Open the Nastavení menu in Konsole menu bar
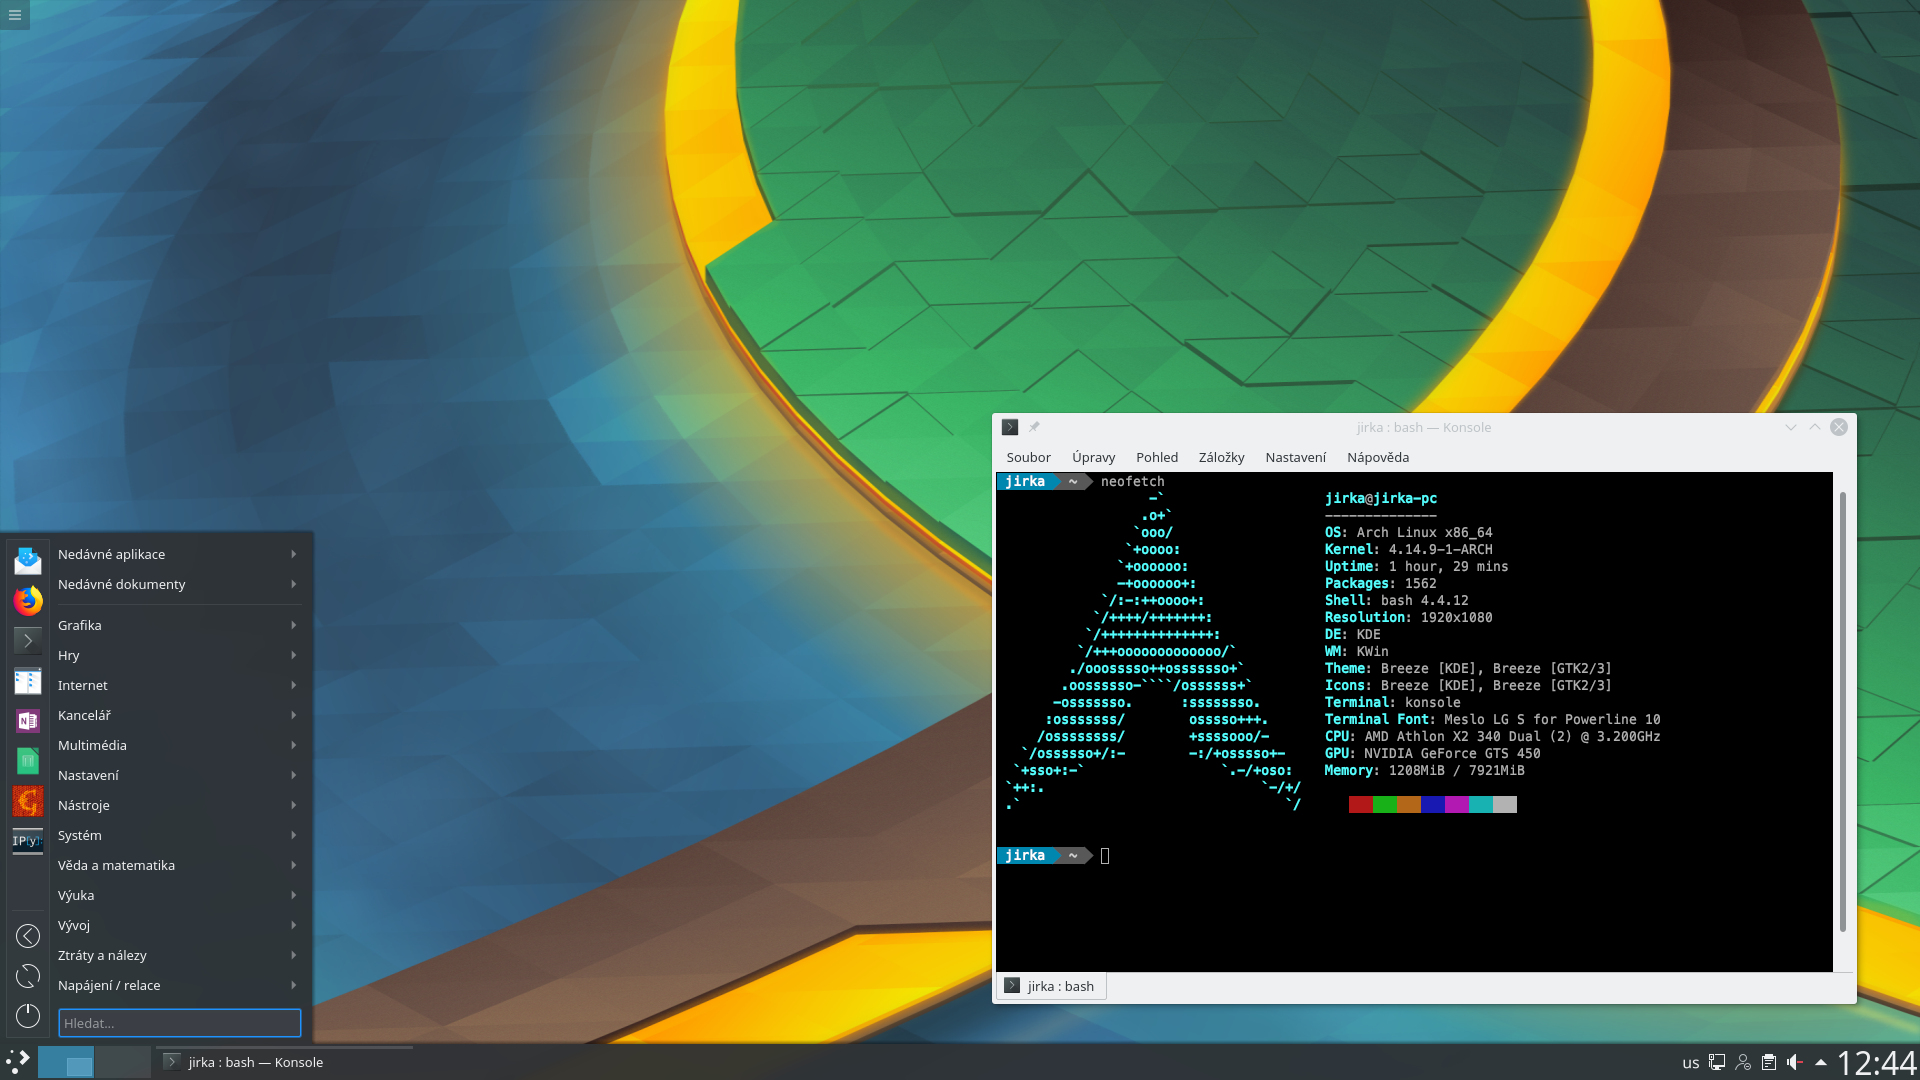This screenshot has height=1080, width=1920. (x=1295, y=457)
